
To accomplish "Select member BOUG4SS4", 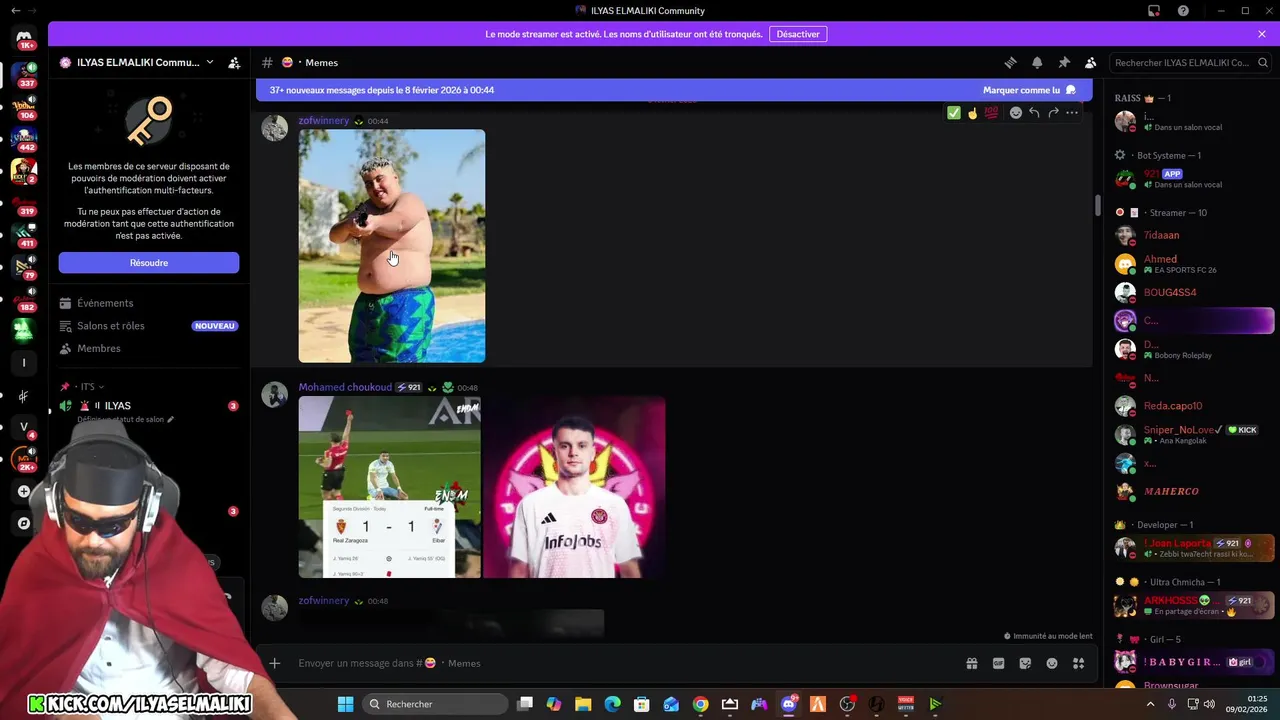I will click(x=1194, y=293).
